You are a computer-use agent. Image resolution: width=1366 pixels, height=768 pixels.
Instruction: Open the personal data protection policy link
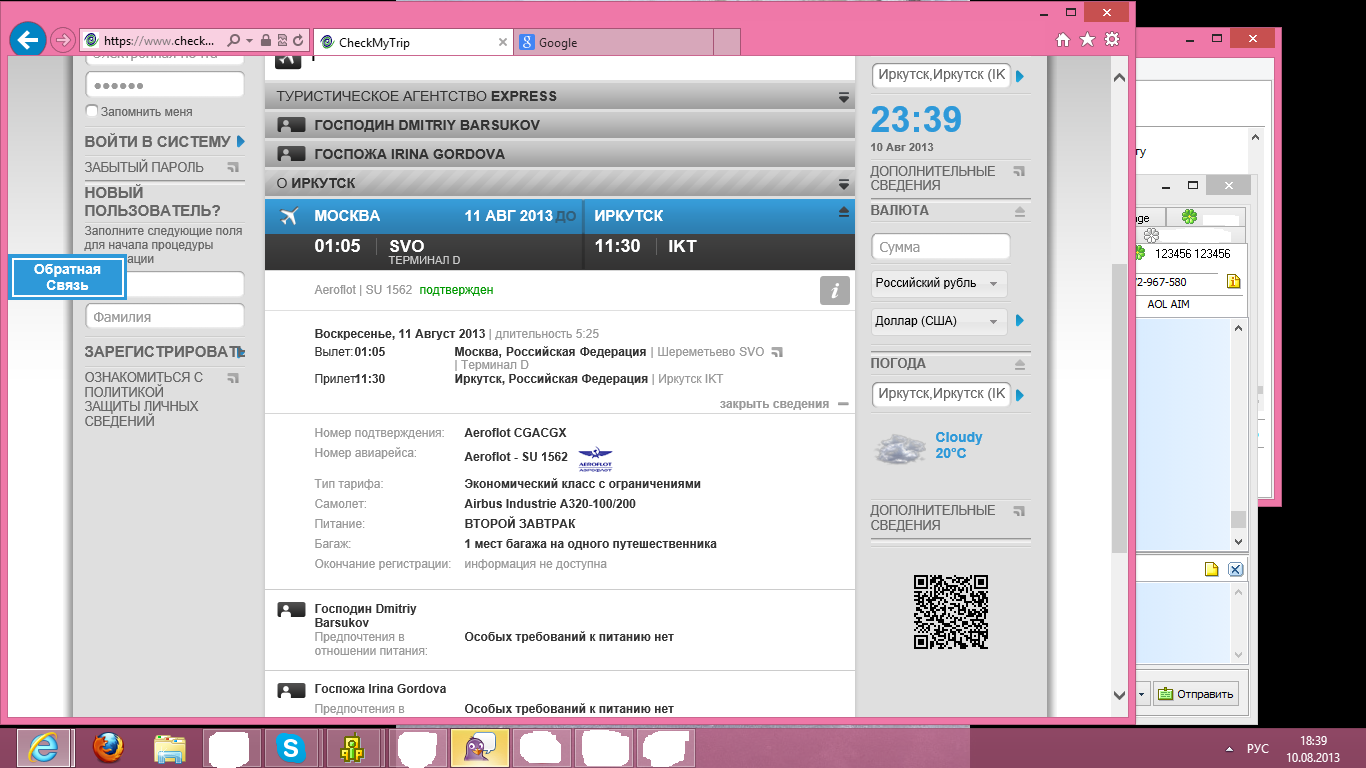click(x=141, y=400)
